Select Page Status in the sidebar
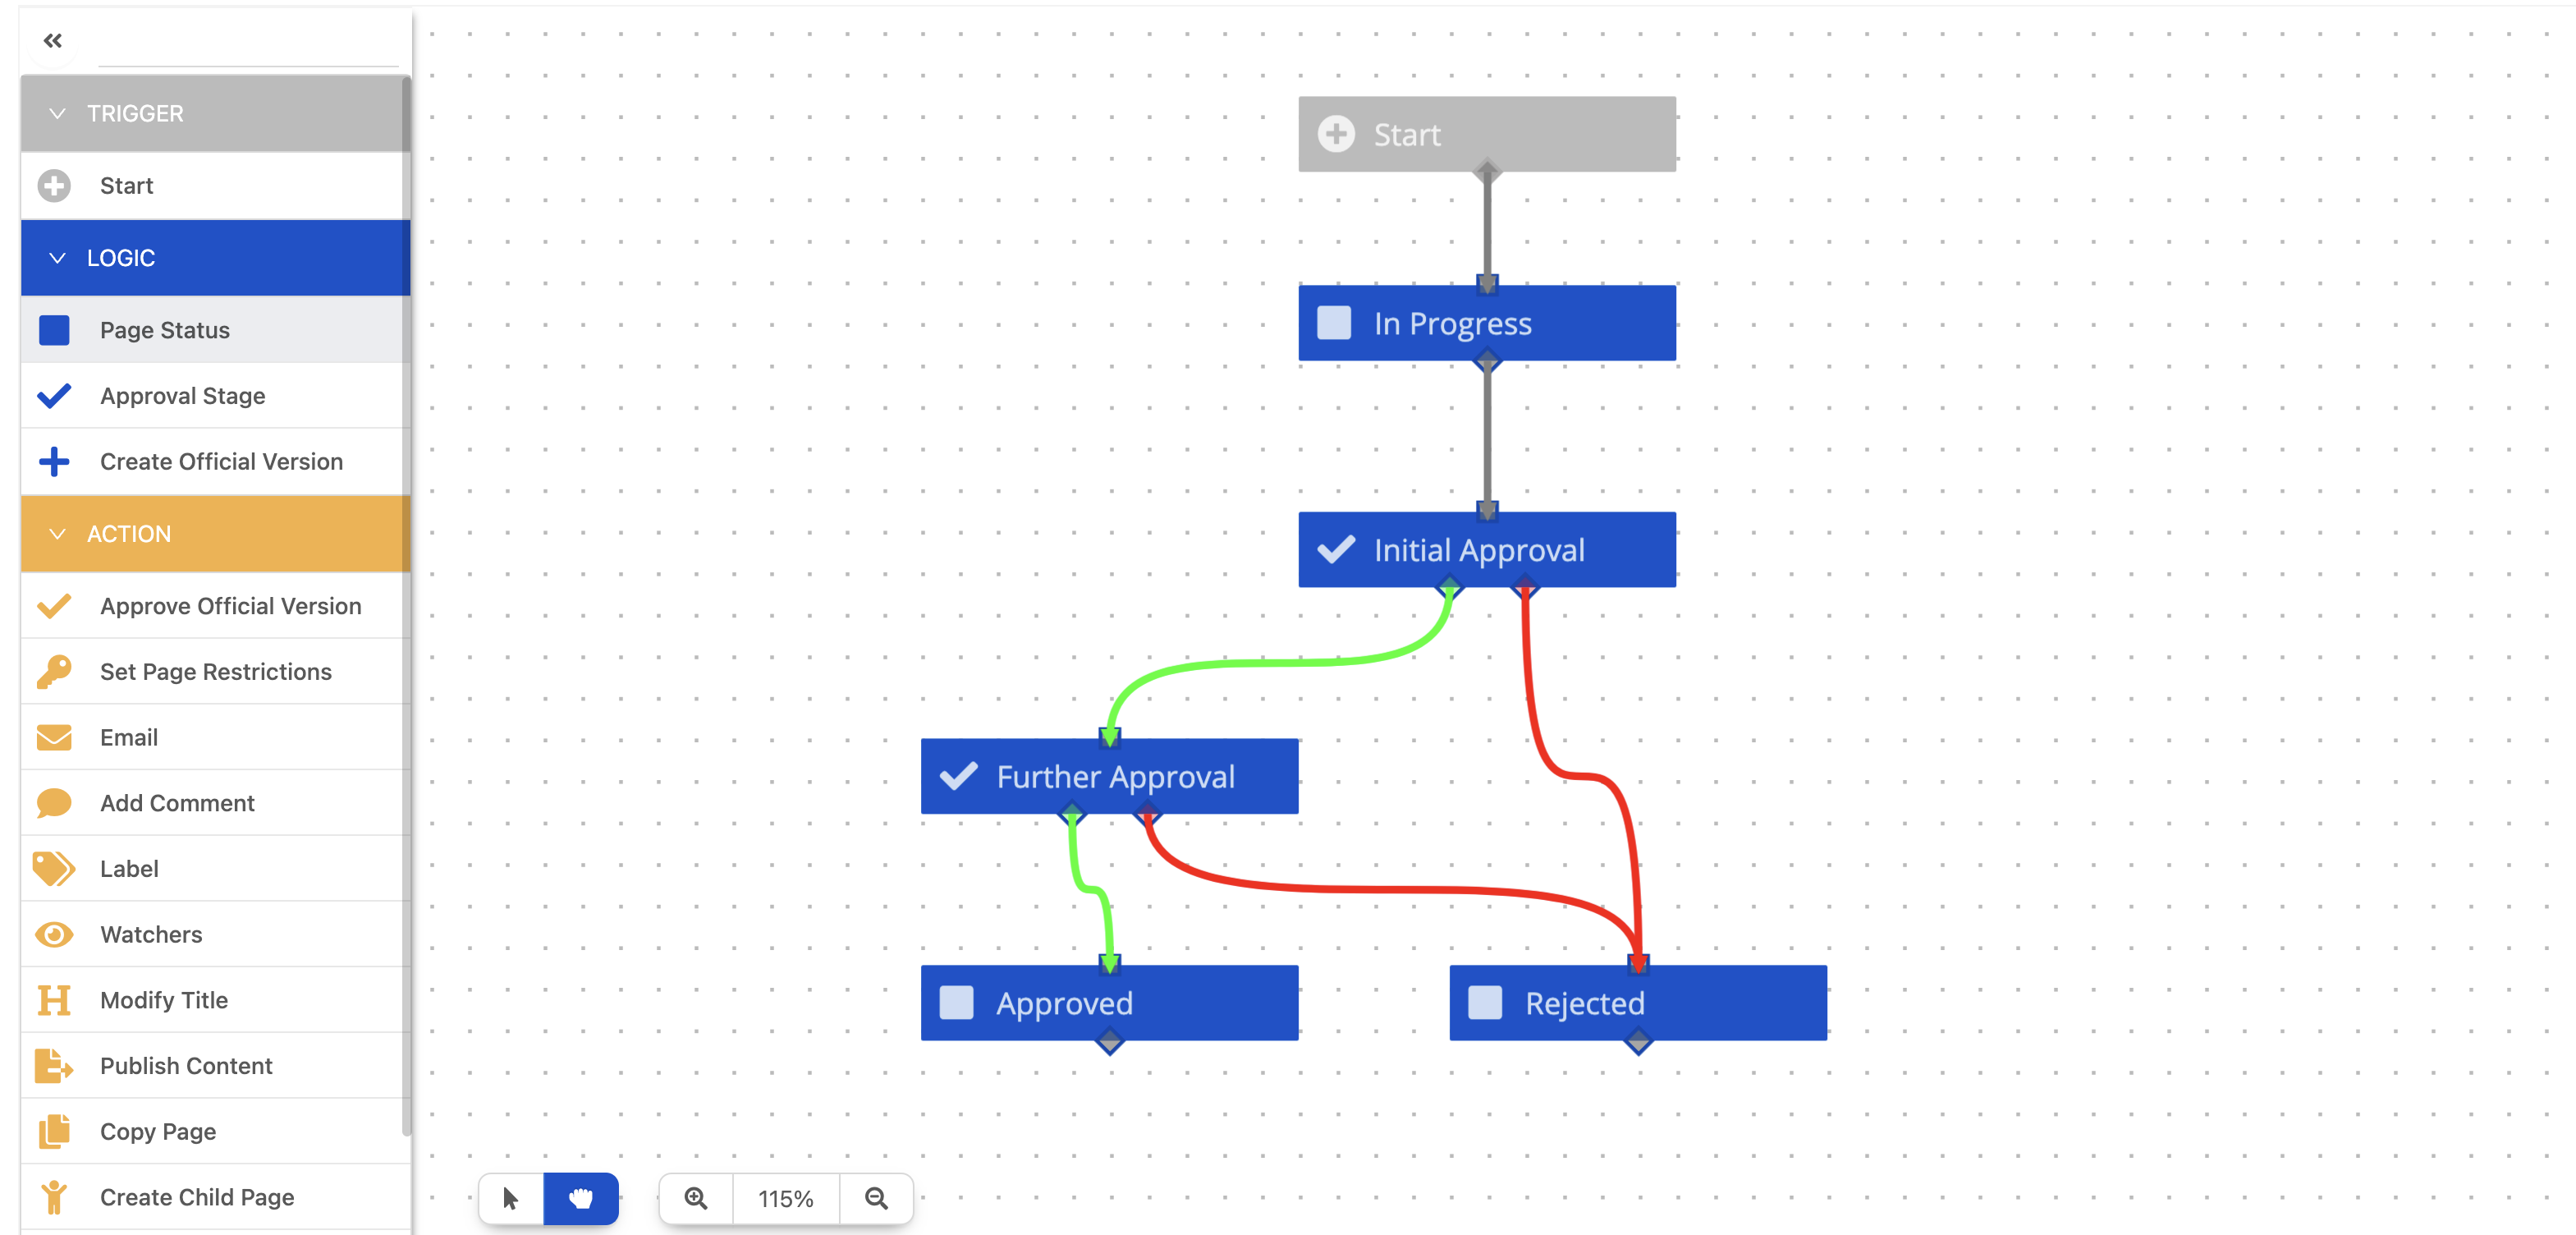The width and height of the screenshot is (2576, 1235). point(165,330)
